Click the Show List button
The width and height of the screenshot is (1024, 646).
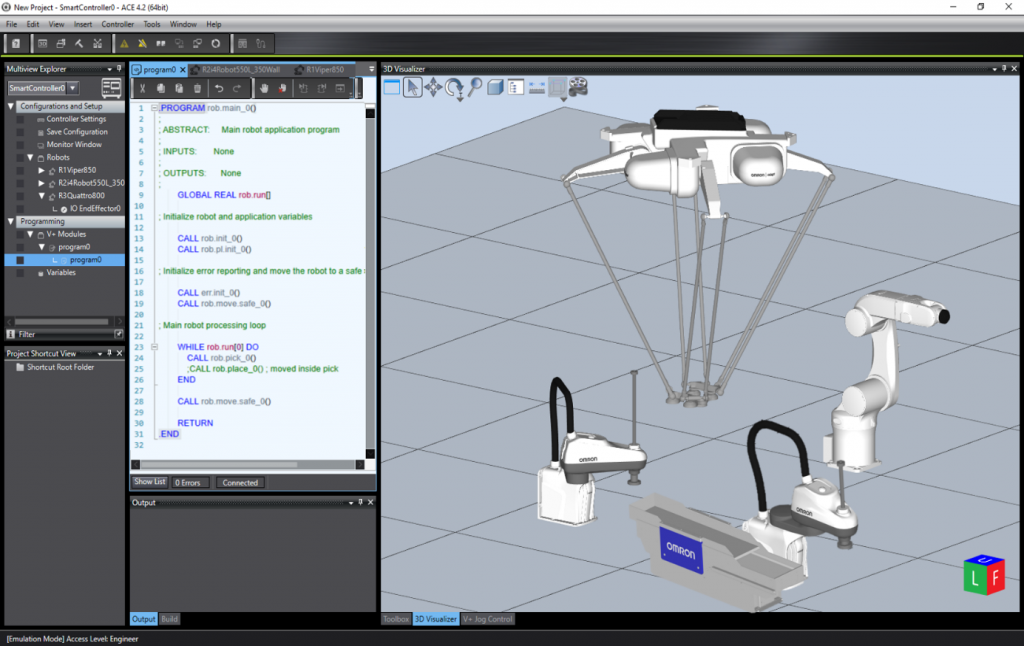(x=150, y=482)
